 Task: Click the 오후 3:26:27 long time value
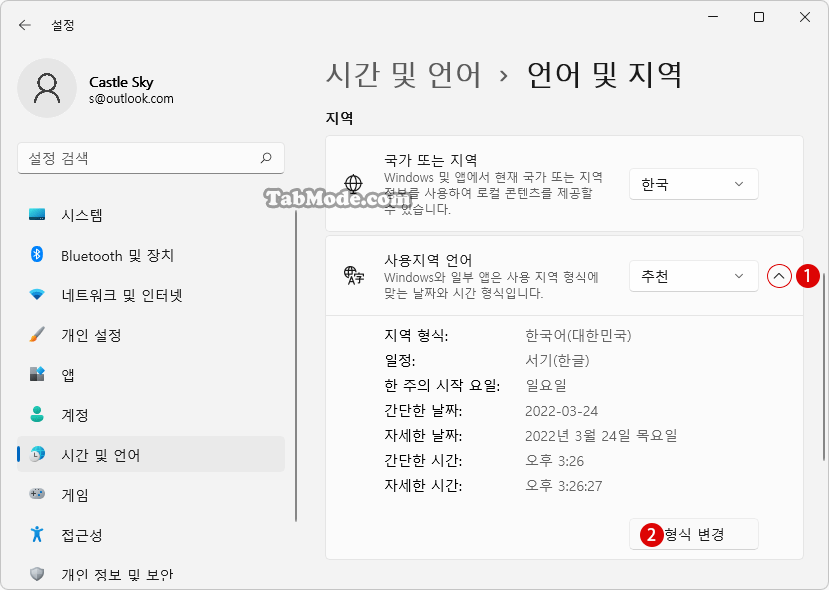pos(564,486)
